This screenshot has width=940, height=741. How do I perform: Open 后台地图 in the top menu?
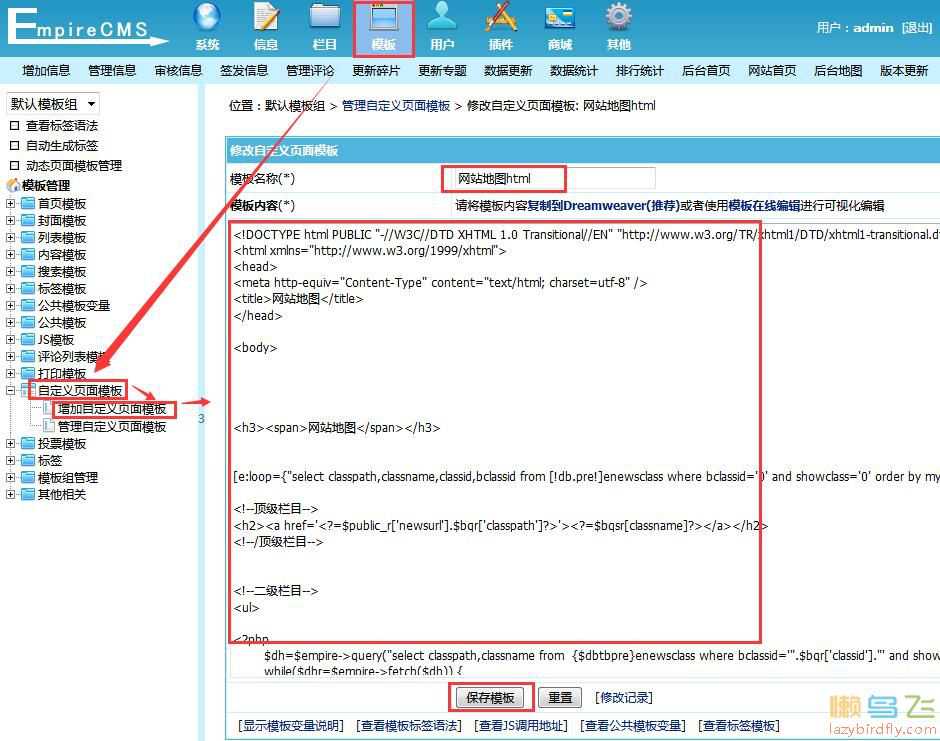(x=838, y=71)
